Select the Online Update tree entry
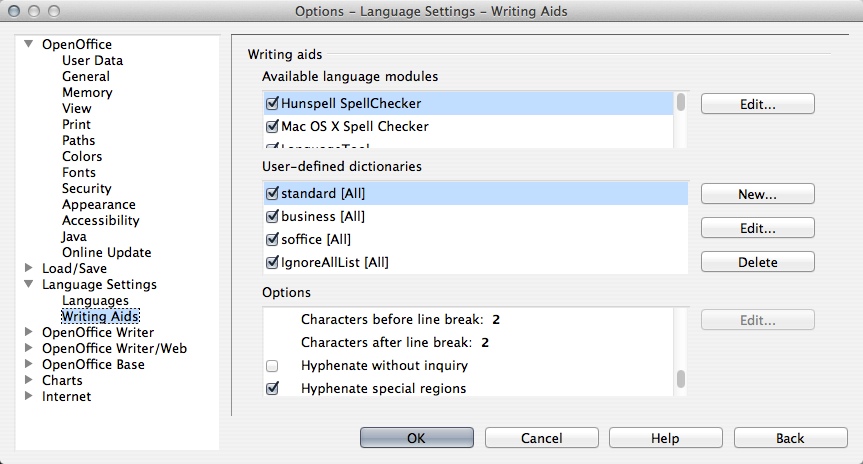Image resolution: width=863 pixels, height=464 pixels. point(106,252)
